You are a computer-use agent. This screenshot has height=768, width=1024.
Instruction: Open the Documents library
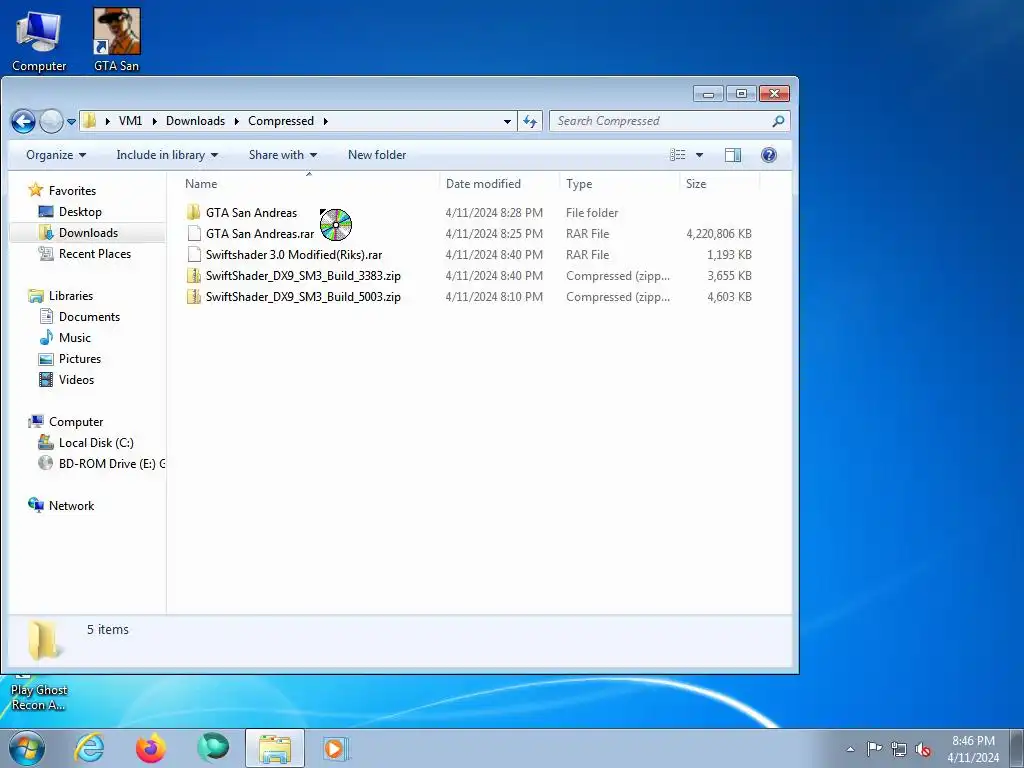click(x=89, y=317)
